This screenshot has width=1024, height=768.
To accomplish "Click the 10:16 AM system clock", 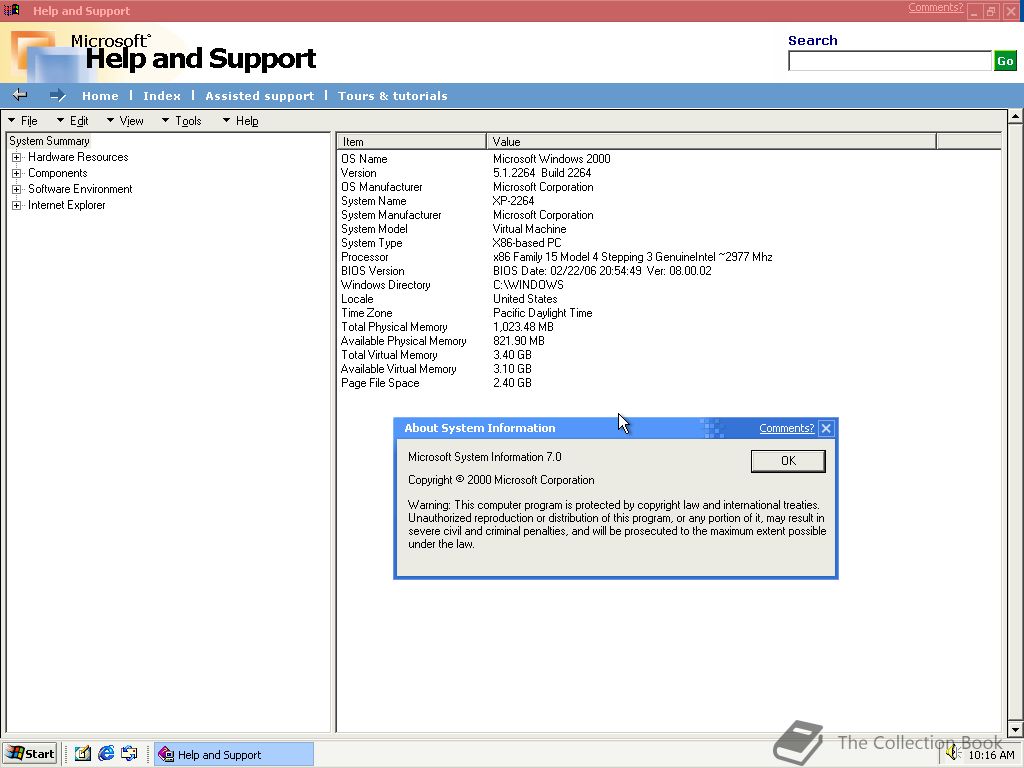I will point(991,755).
